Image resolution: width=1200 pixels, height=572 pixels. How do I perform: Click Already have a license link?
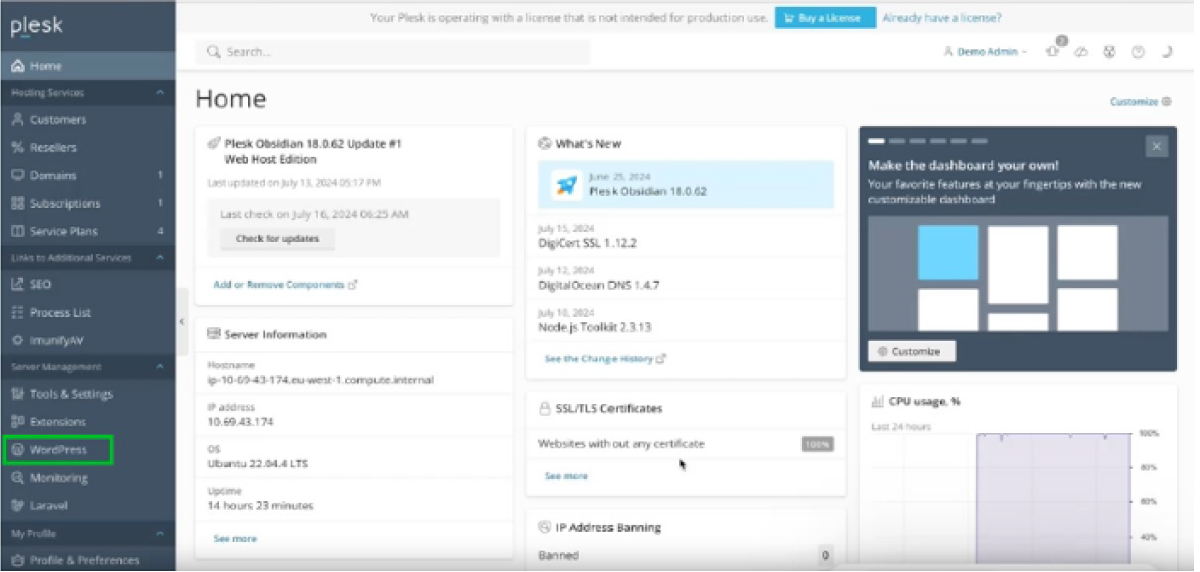pyautogui.click(x=942, y=18)
